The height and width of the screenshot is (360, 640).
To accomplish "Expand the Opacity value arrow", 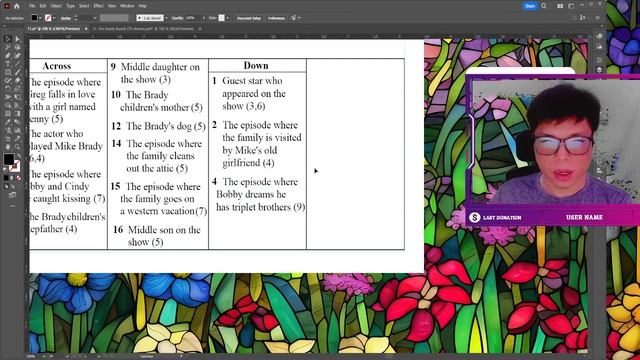I will point(204,18).
